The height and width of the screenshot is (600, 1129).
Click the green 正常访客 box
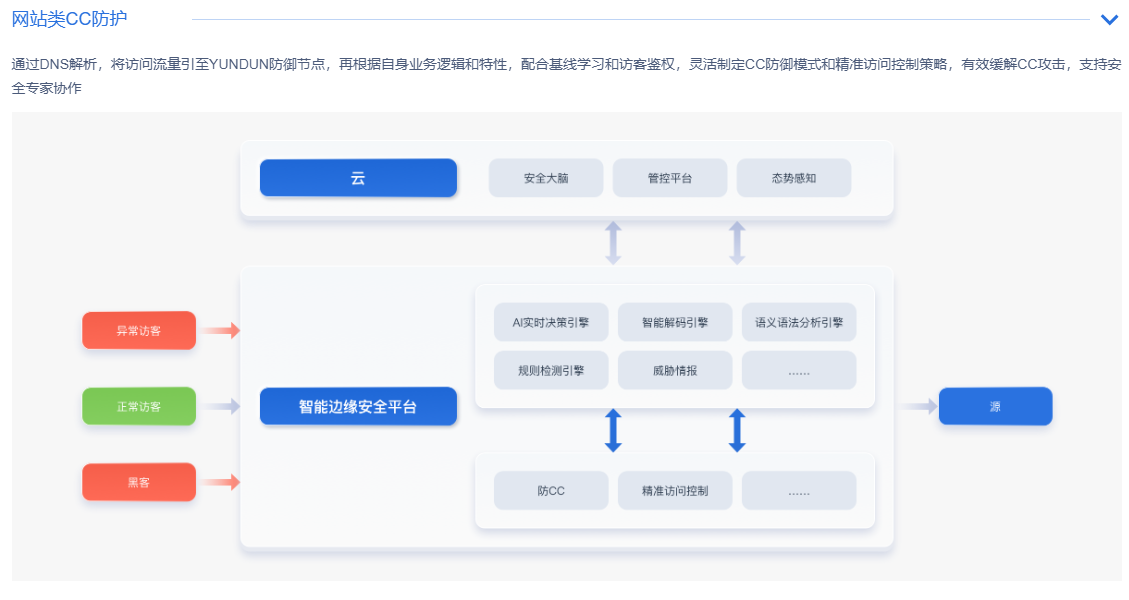coord(139,406)
